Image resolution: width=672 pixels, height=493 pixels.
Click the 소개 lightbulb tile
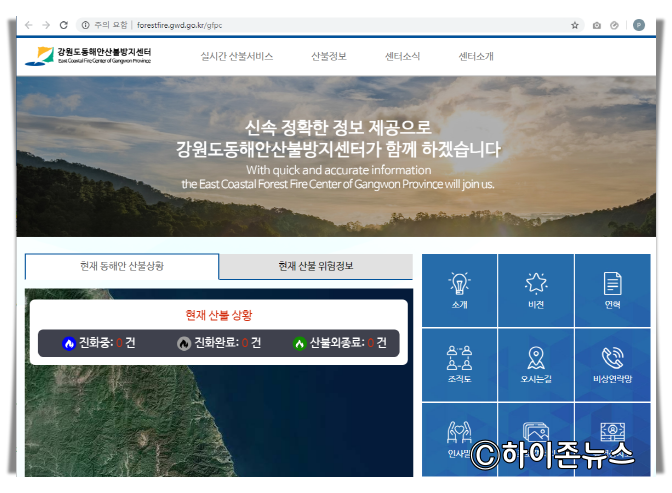point(459,290)
